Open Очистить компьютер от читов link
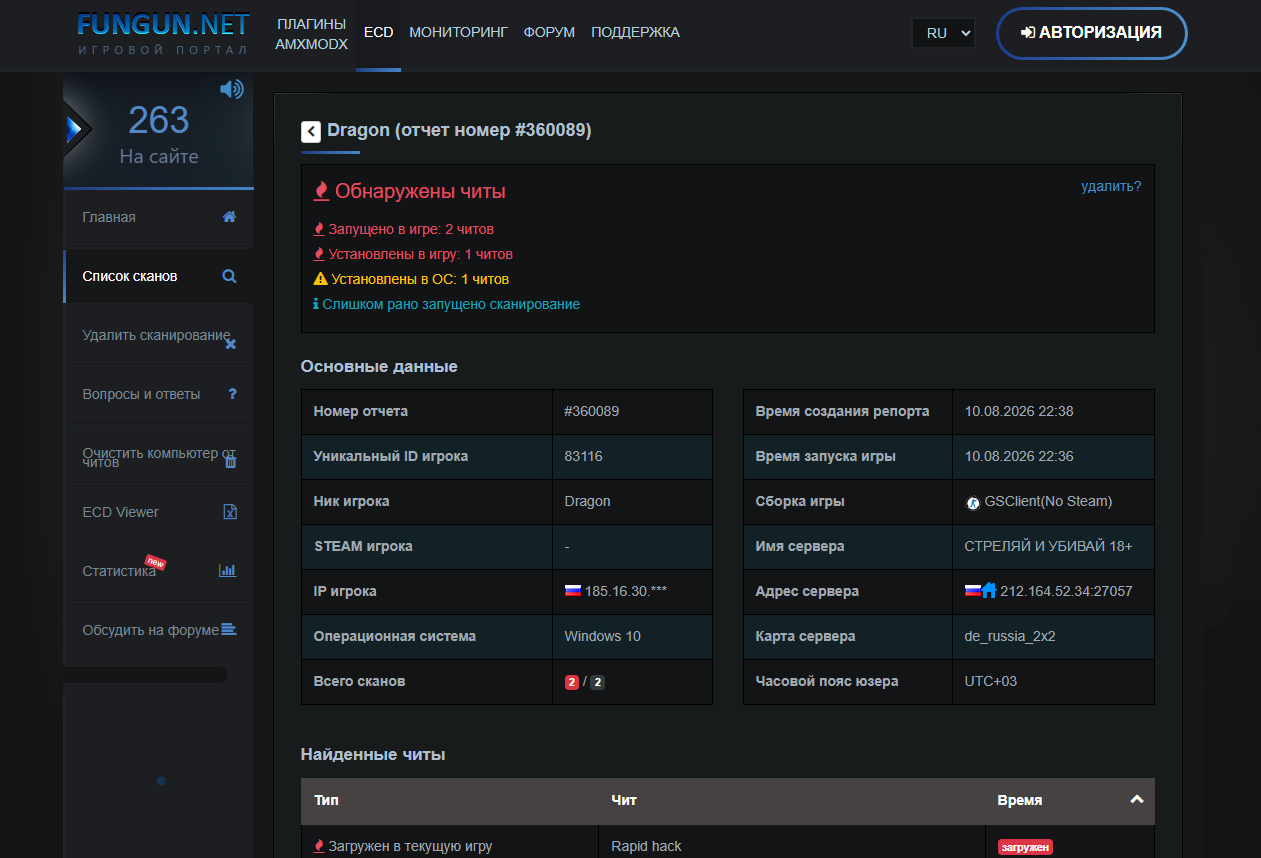Viewport: 1261px width, 858px height. coord(158,456)
